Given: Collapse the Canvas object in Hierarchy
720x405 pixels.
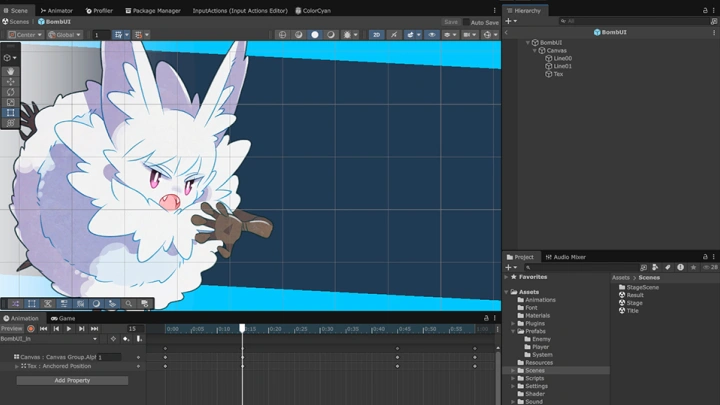Looking at the screenshot, I should coord(535,51).
